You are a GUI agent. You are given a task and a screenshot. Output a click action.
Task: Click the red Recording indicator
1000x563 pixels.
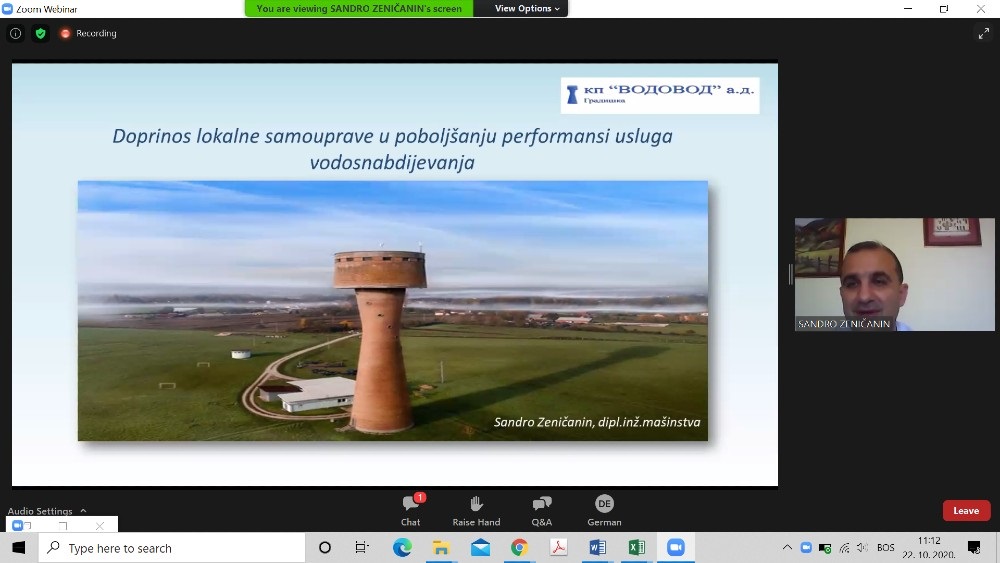[88, 33]
